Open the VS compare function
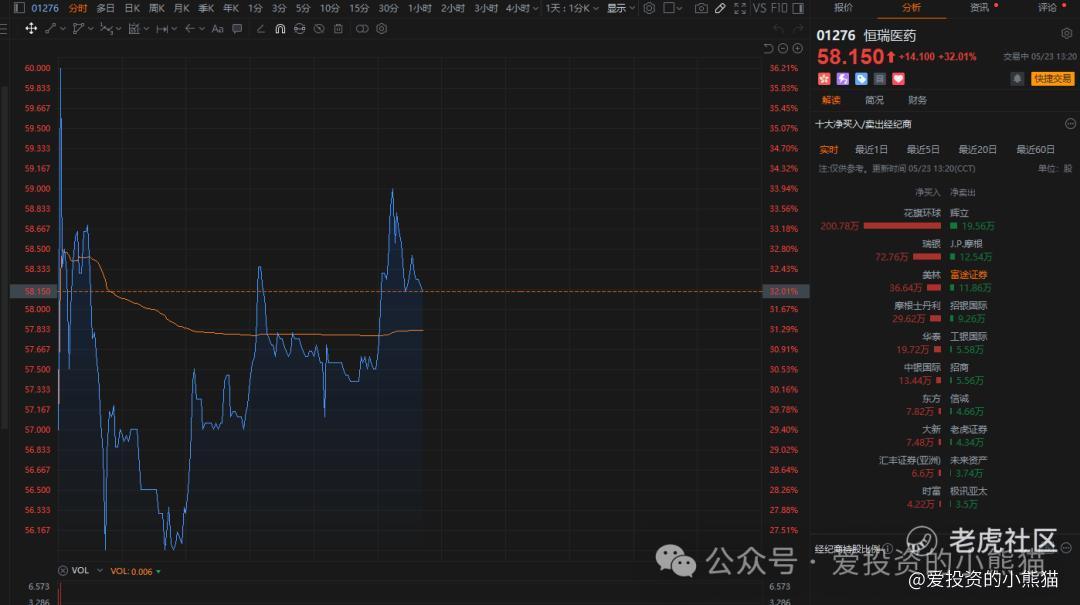The image size is (1080, 605). pyautogui.click(x=760, y=8)
